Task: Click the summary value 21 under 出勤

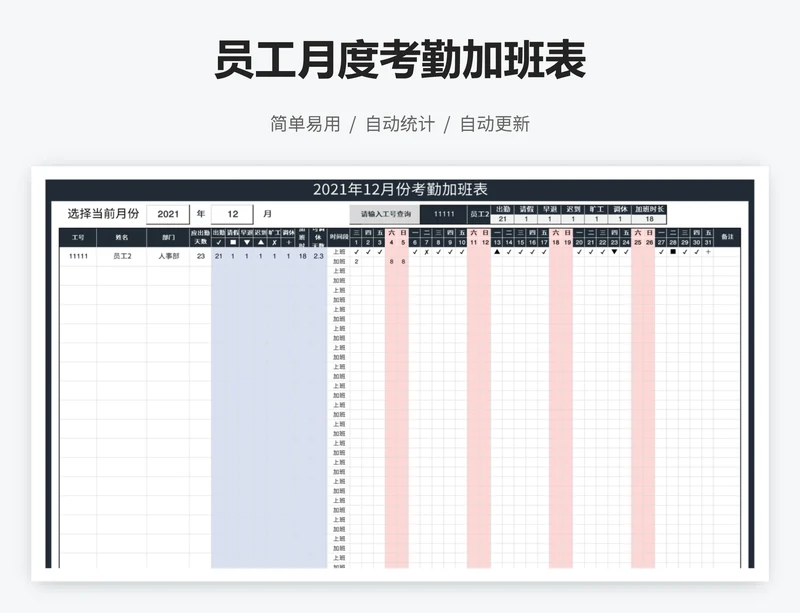Action: 503,219
